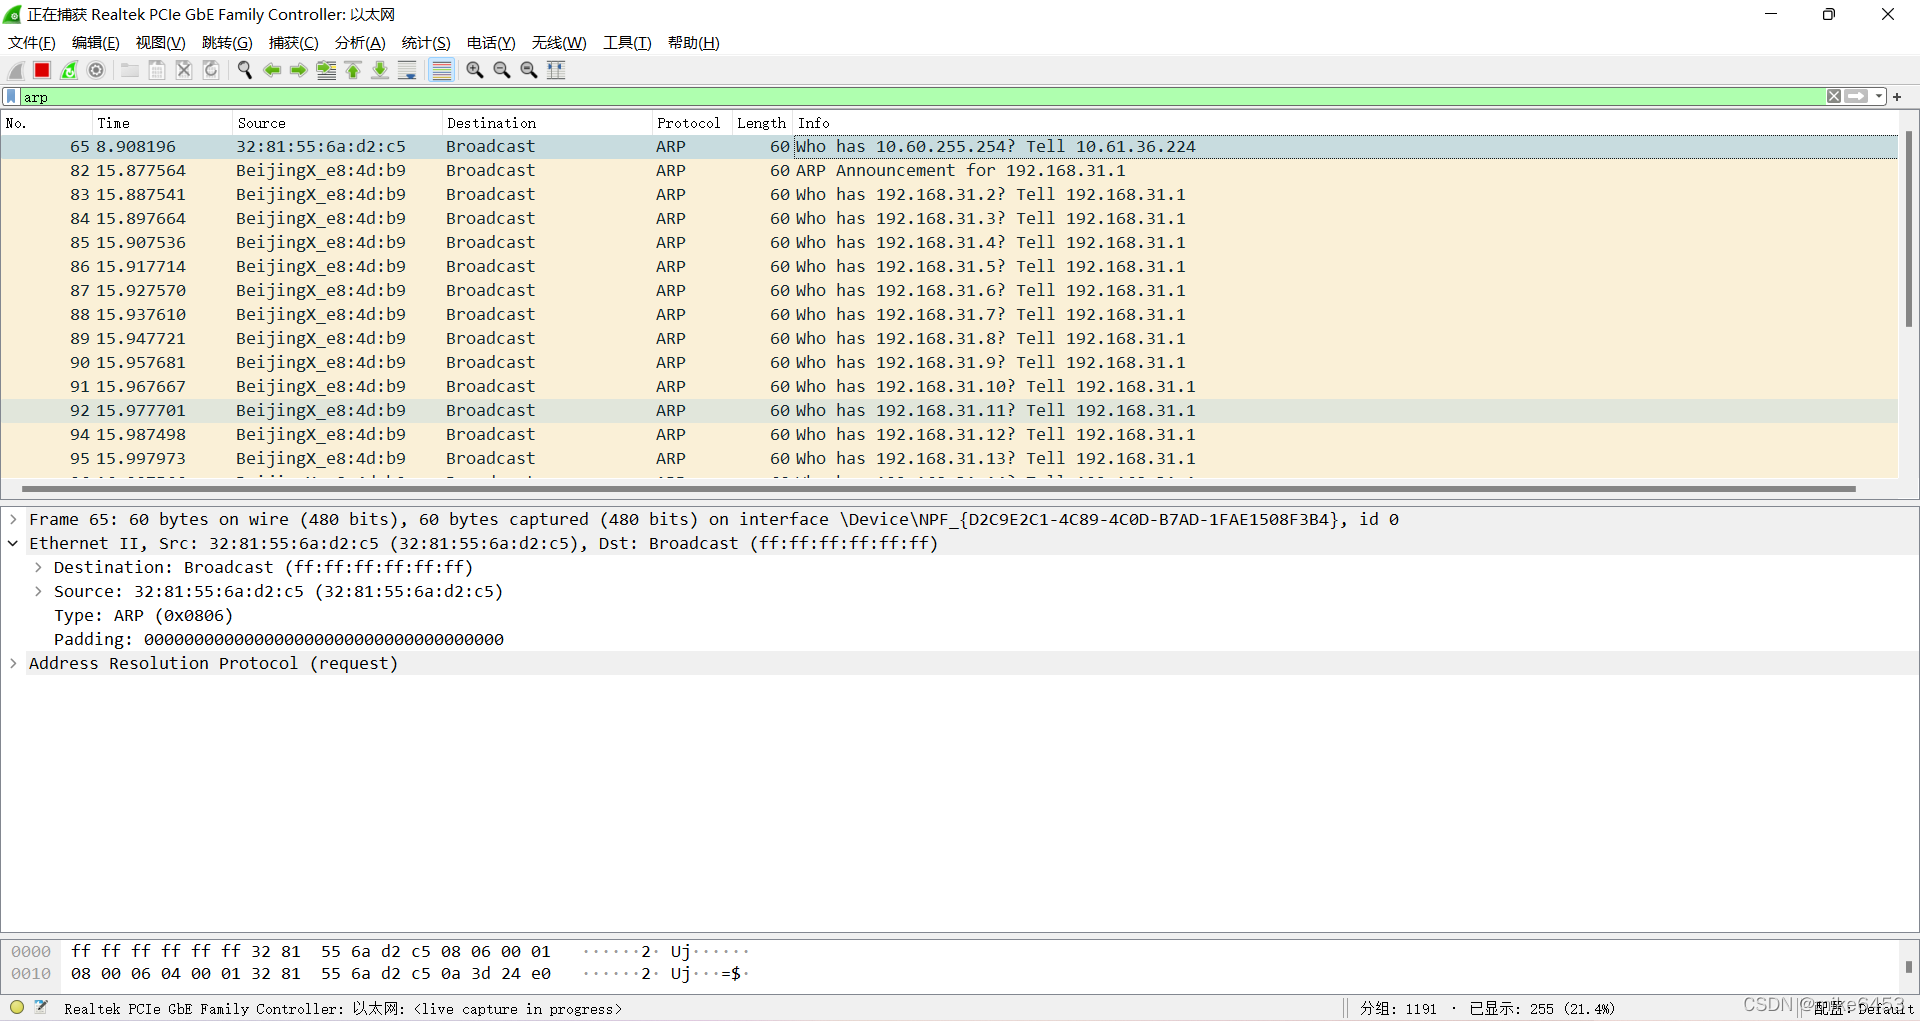Toggle auto-scroll during live capture
This screenshot has height=1021, width=1920.
[407, 70]
